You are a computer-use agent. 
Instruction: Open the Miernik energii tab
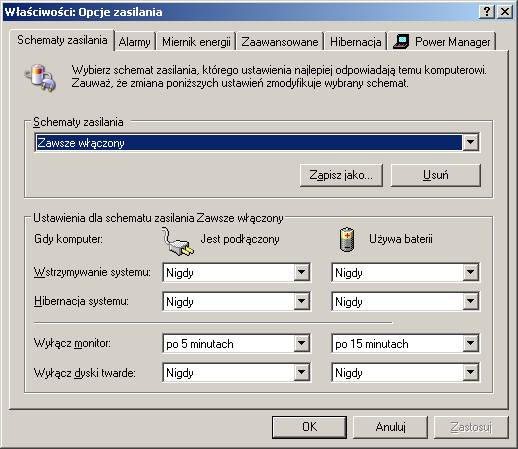tap(196, 42)
